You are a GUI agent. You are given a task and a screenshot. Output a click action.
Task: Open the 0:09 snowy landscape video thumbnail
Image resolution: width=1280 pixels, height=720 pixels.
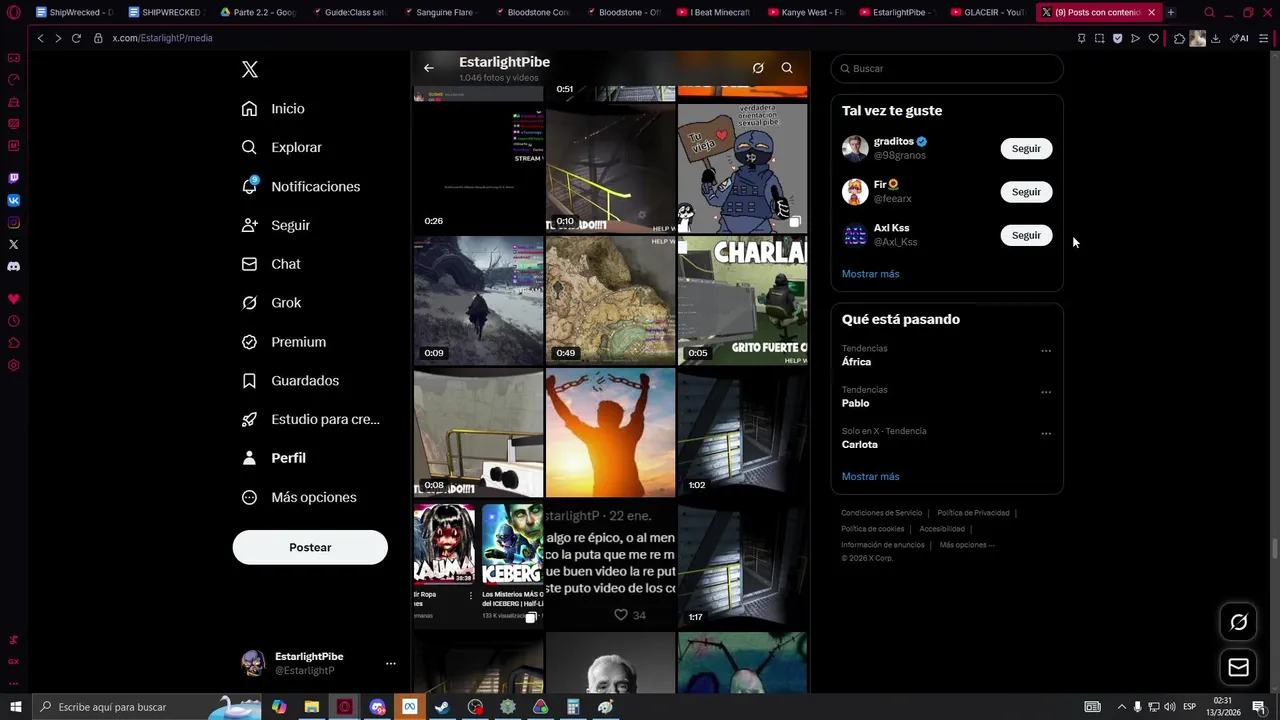(478, 300)
